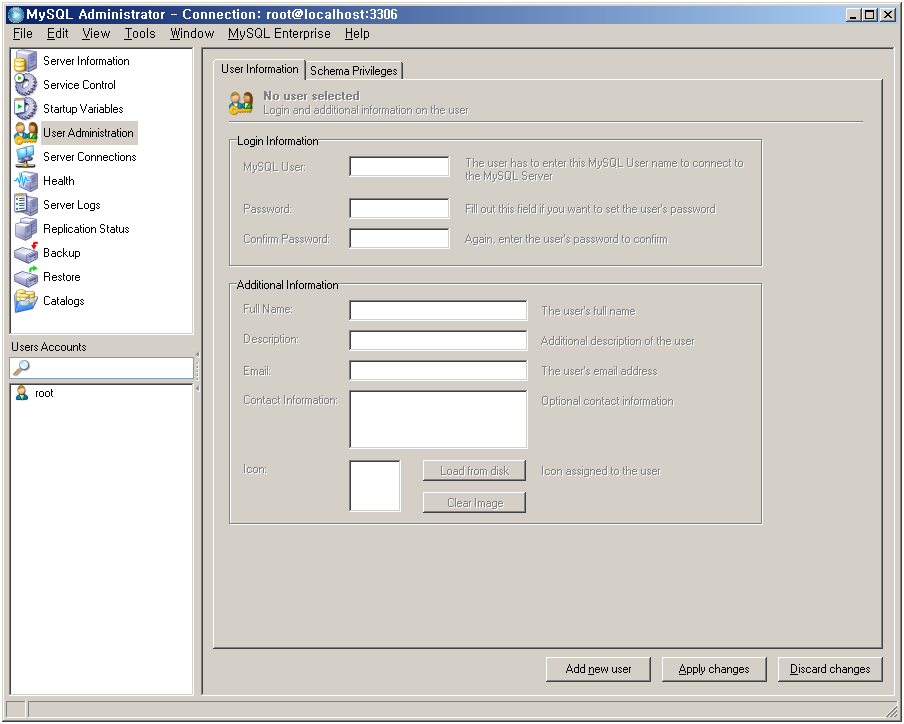Focus the Password field

[399, 209]
